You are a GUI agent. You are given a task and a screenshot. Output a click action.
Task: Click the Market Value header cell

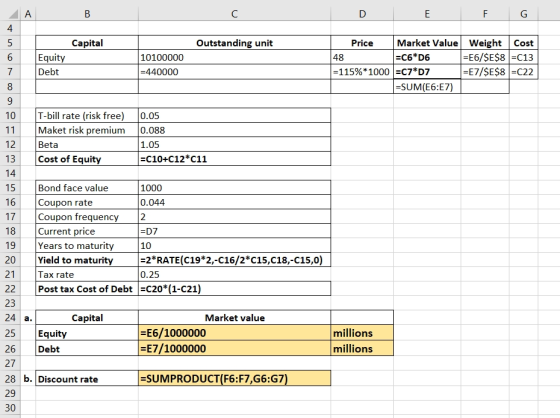pyautogui.click(x=427, y=43)
